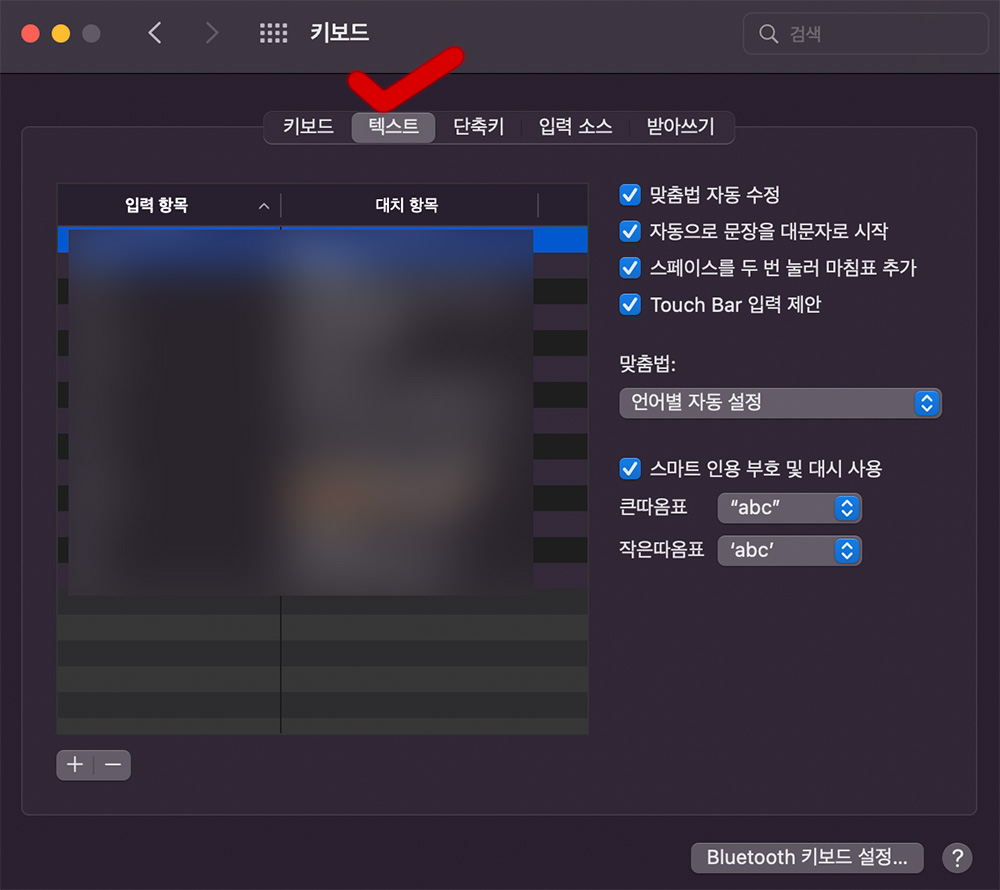
Task: Disable 맞춤법 자동 수정 checkbox
Action: [629, 194]
